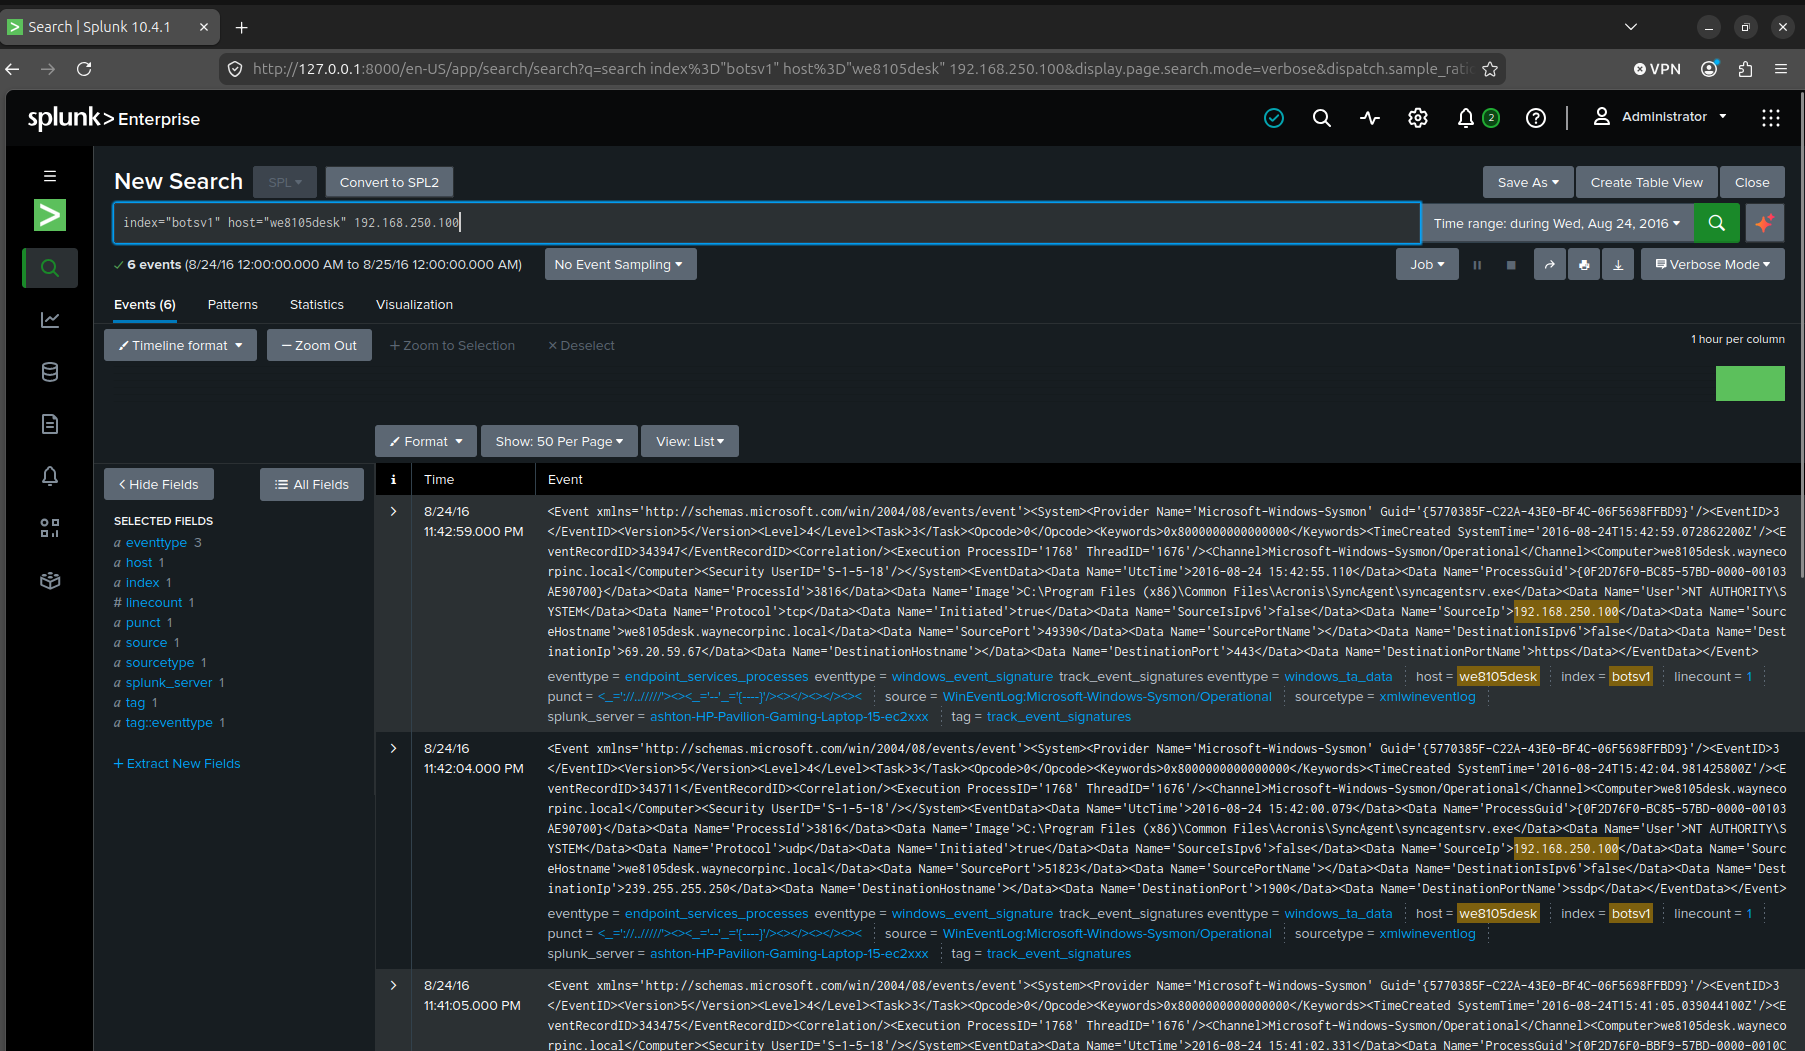The height and width of the screenshot is (1051, 1805).
Task: Open a new browser tab
Action: click(x=241, y=27)
